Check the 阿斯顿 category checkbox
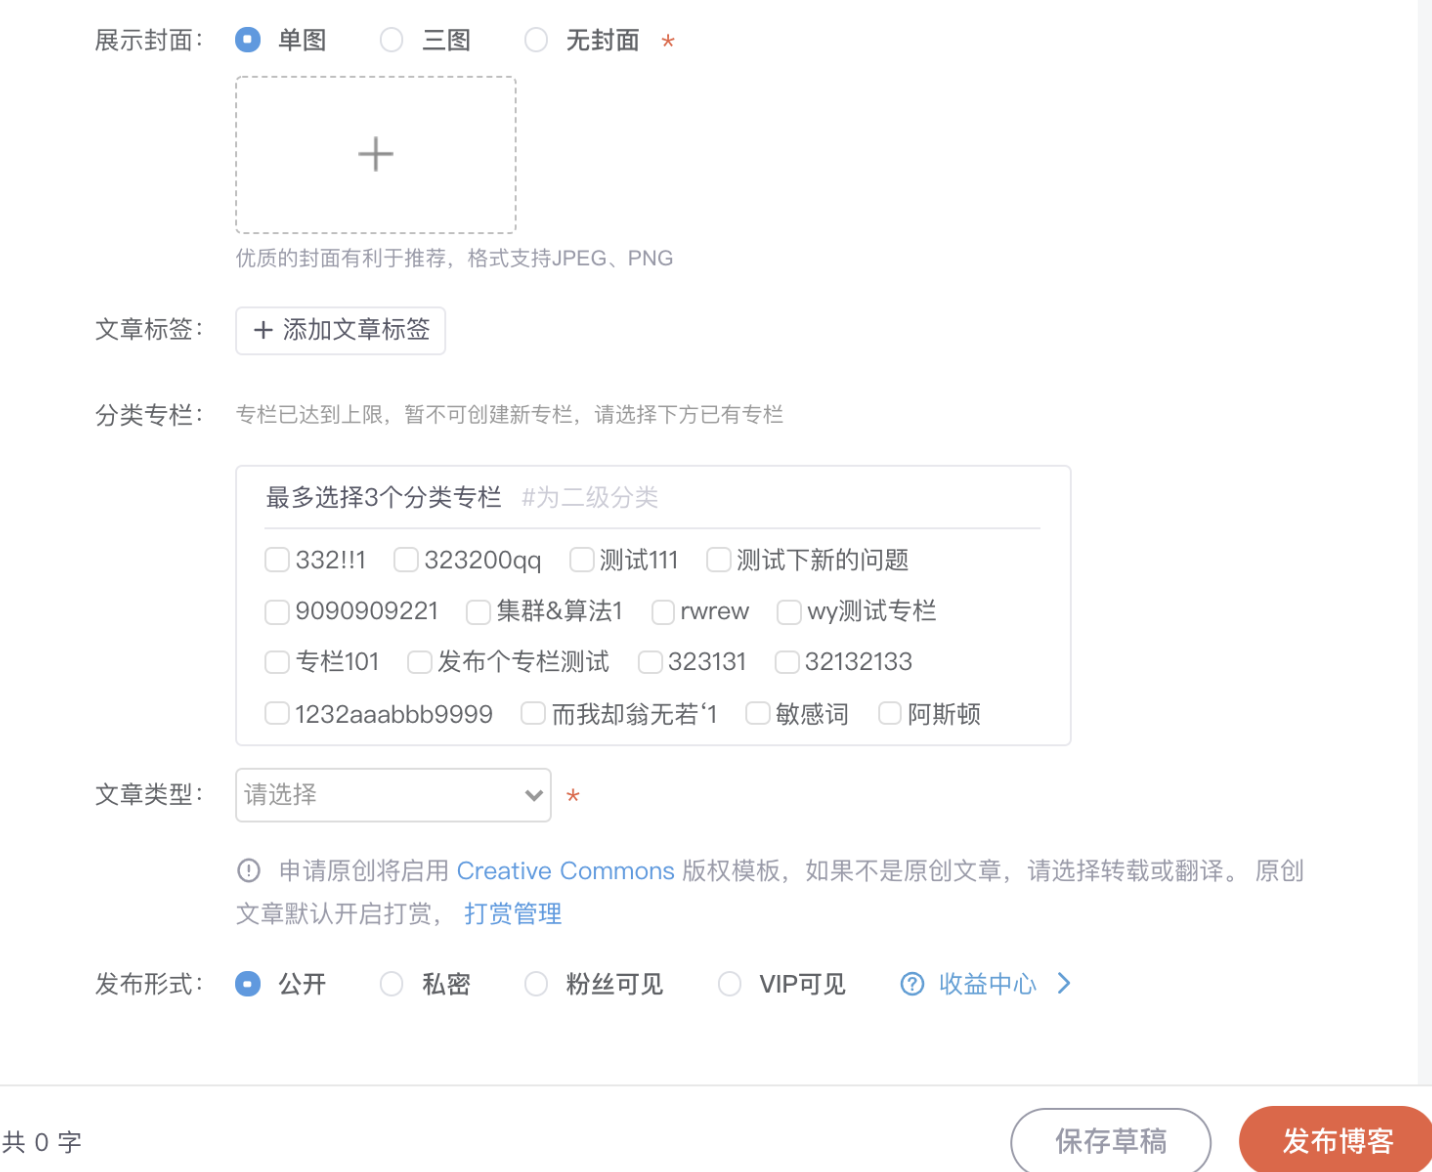Screen dimensions: 1432x1172 pos(890,713)
